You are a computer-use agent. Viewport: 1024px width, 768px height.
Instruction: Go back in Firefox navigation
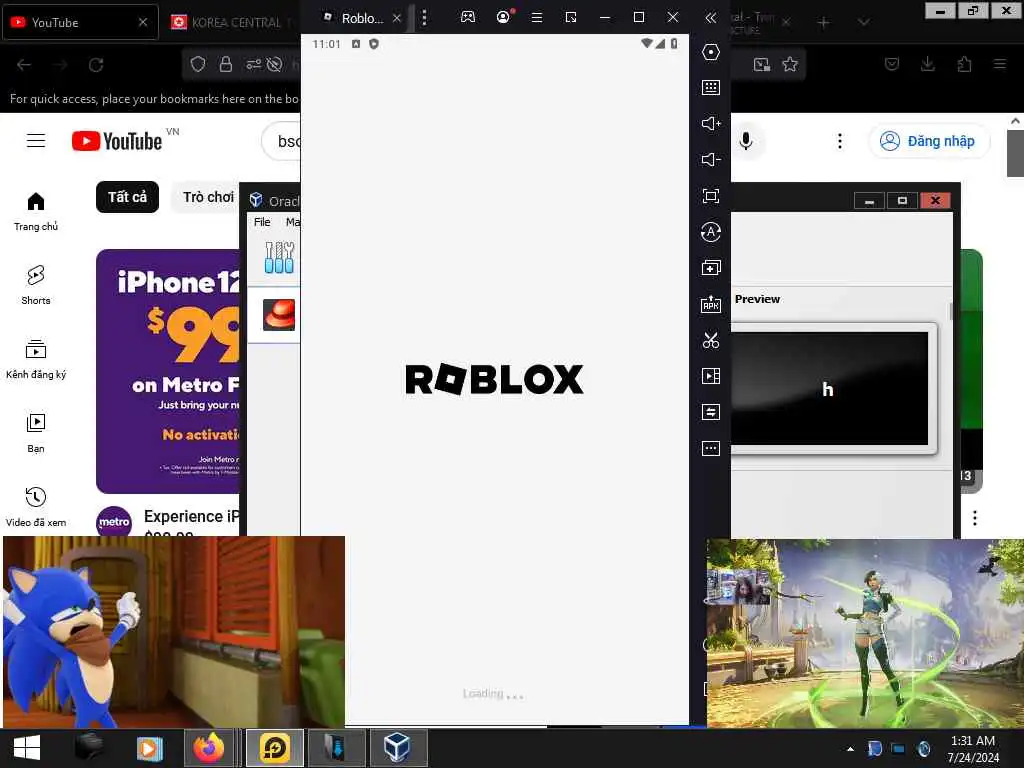(24, 65)
